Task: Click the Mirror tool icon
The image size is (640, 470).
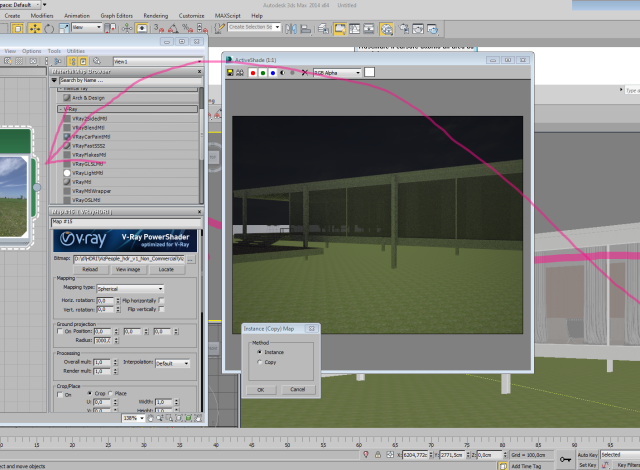Action: pyautogui.click(x=291, y=29)
